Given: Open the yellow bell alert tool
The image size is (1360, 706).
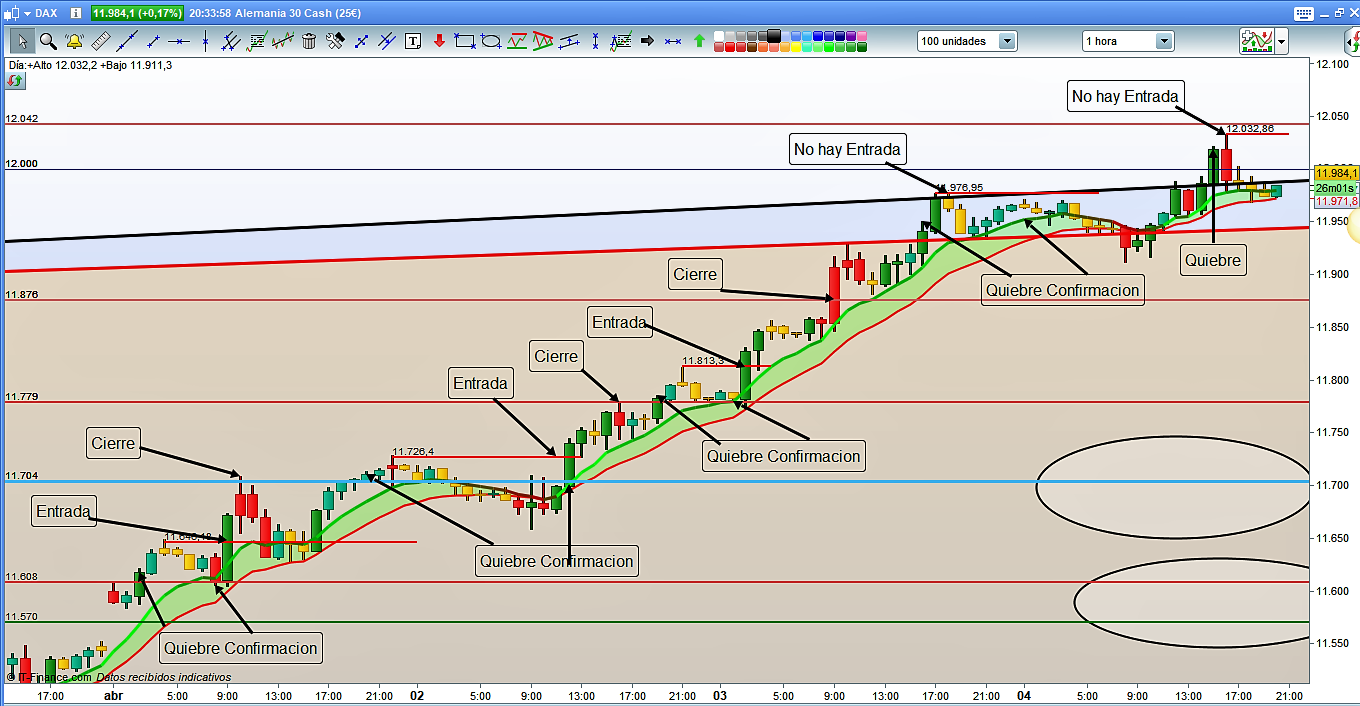Looking at the screenshot, I should (74, 41).
